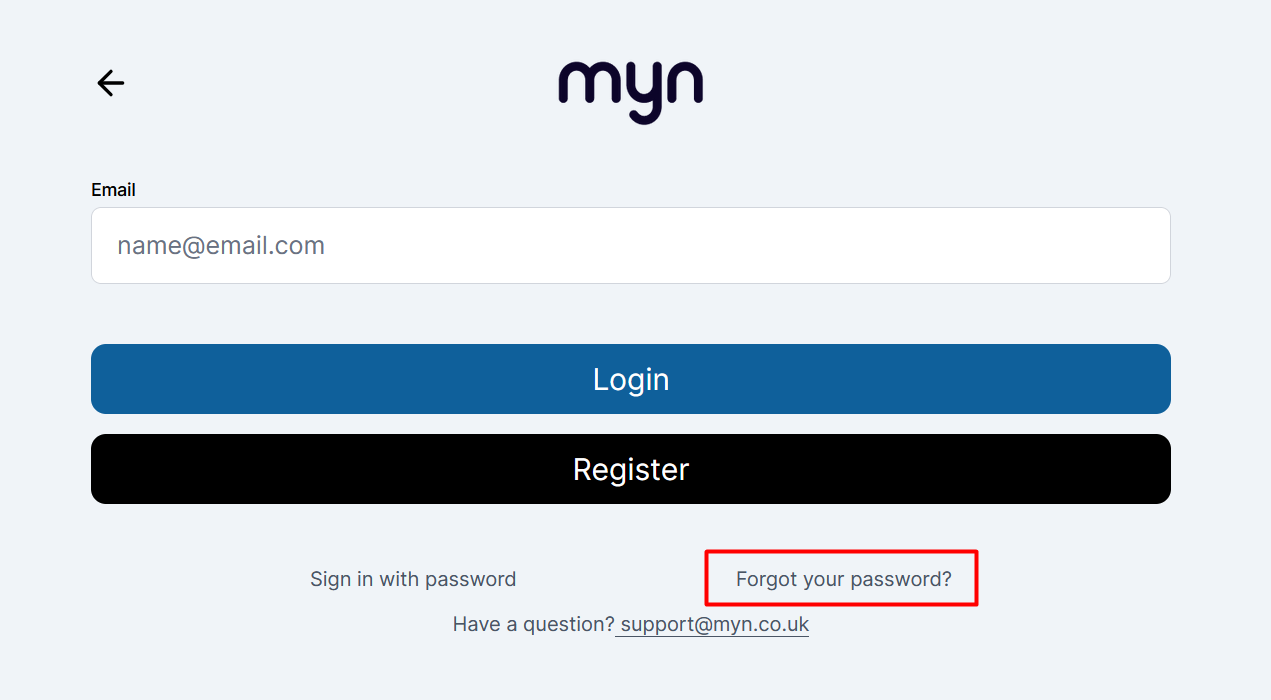The height and width of the screenshot is (700, 1271).
Task: Click the Have a question? text
Action: [x=533, y=624]
